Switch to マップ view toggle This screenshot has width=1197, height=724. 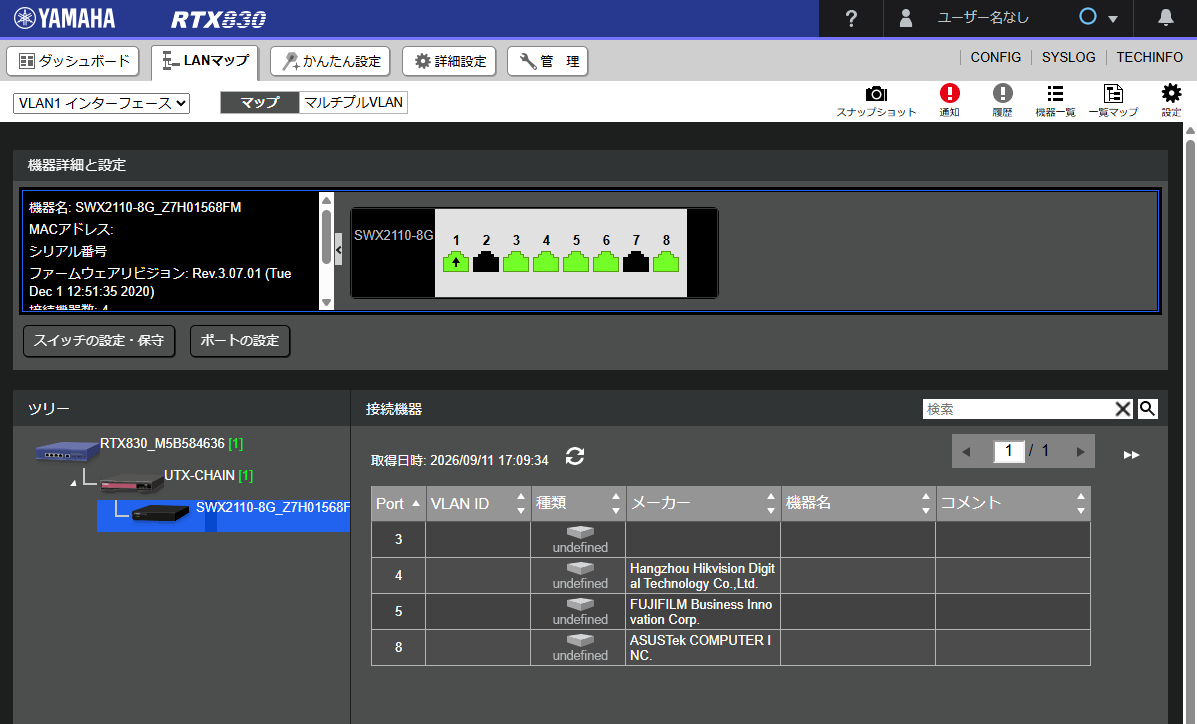[260, 102]
